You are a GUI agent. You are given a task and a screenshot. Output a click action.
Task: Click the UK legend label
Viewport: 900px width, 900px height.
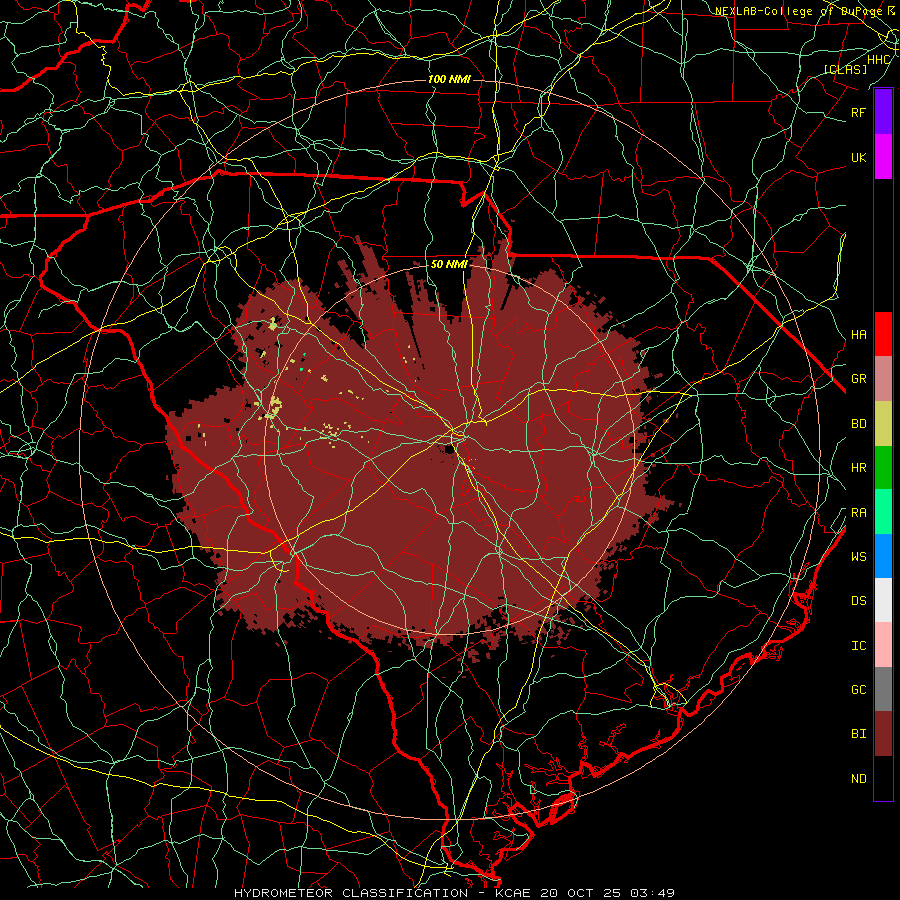tap(858, 157)
